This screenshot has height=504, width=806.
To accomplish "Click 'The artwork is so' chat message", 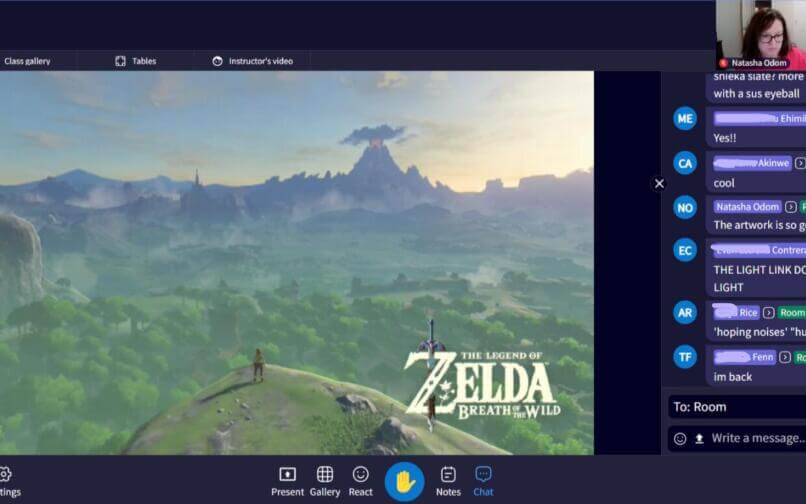I will coord(759,225).
